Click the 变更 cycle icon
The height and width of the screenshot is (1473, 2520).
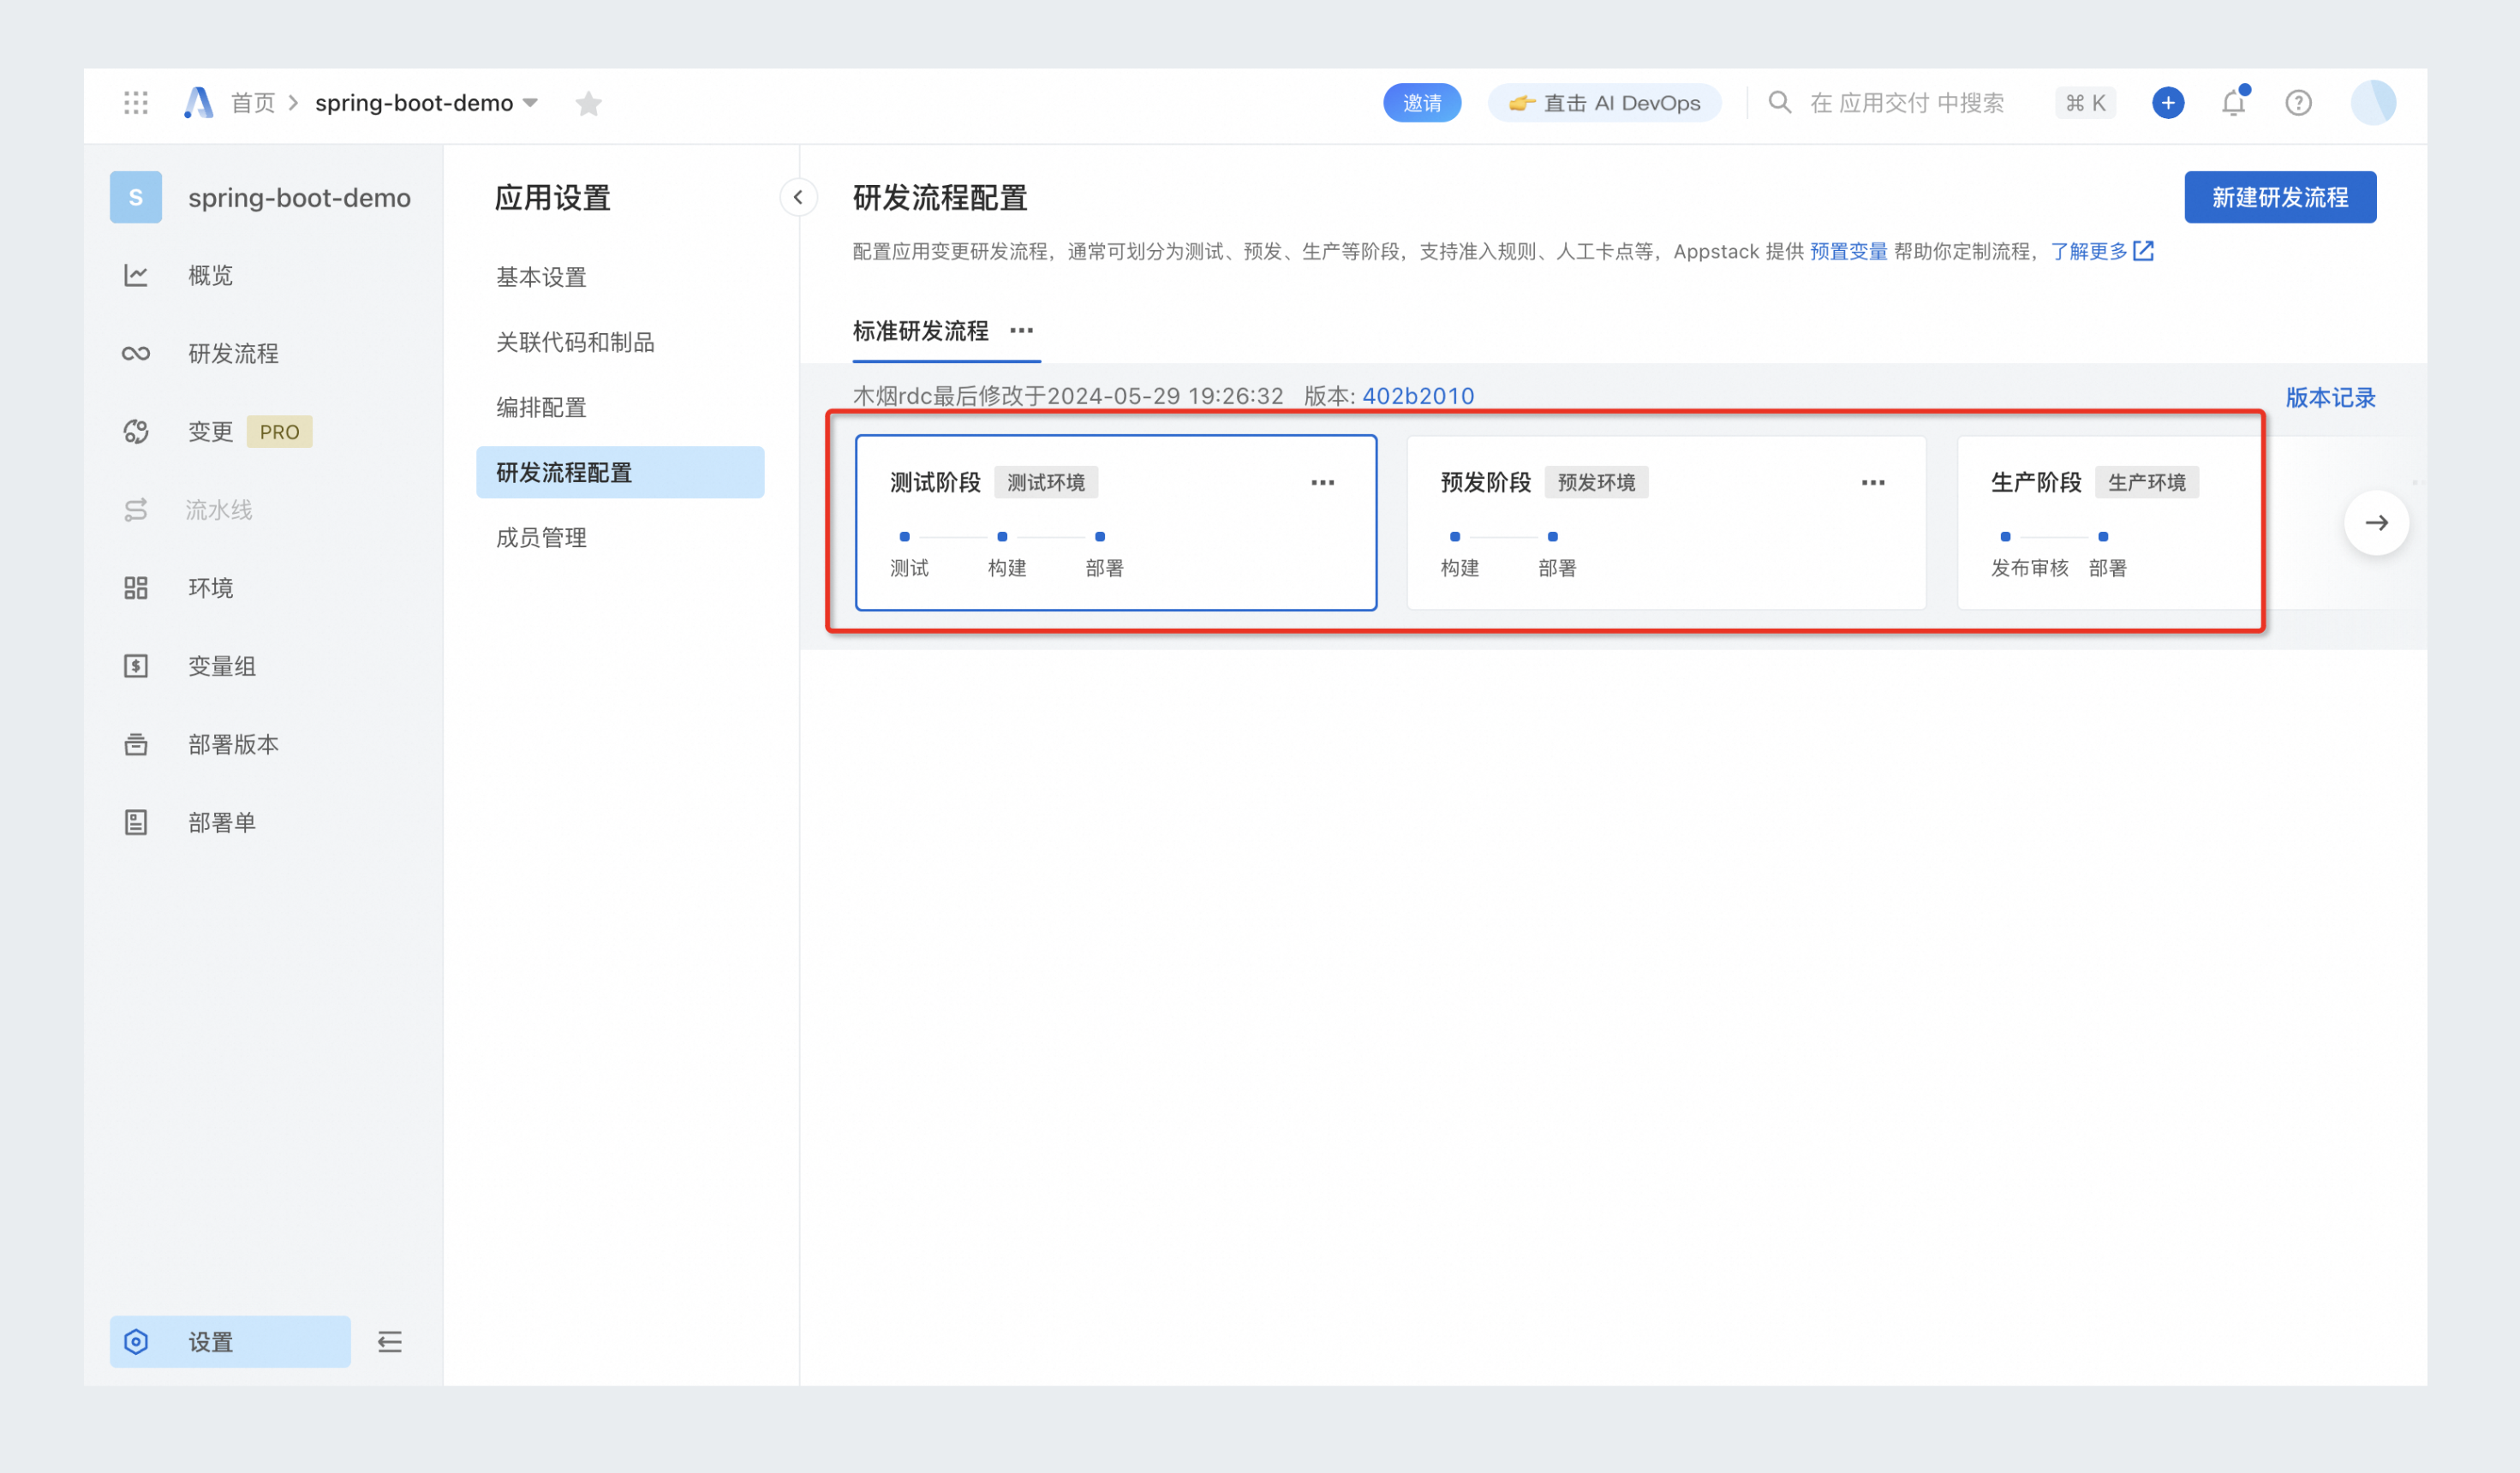coord(136,431)
